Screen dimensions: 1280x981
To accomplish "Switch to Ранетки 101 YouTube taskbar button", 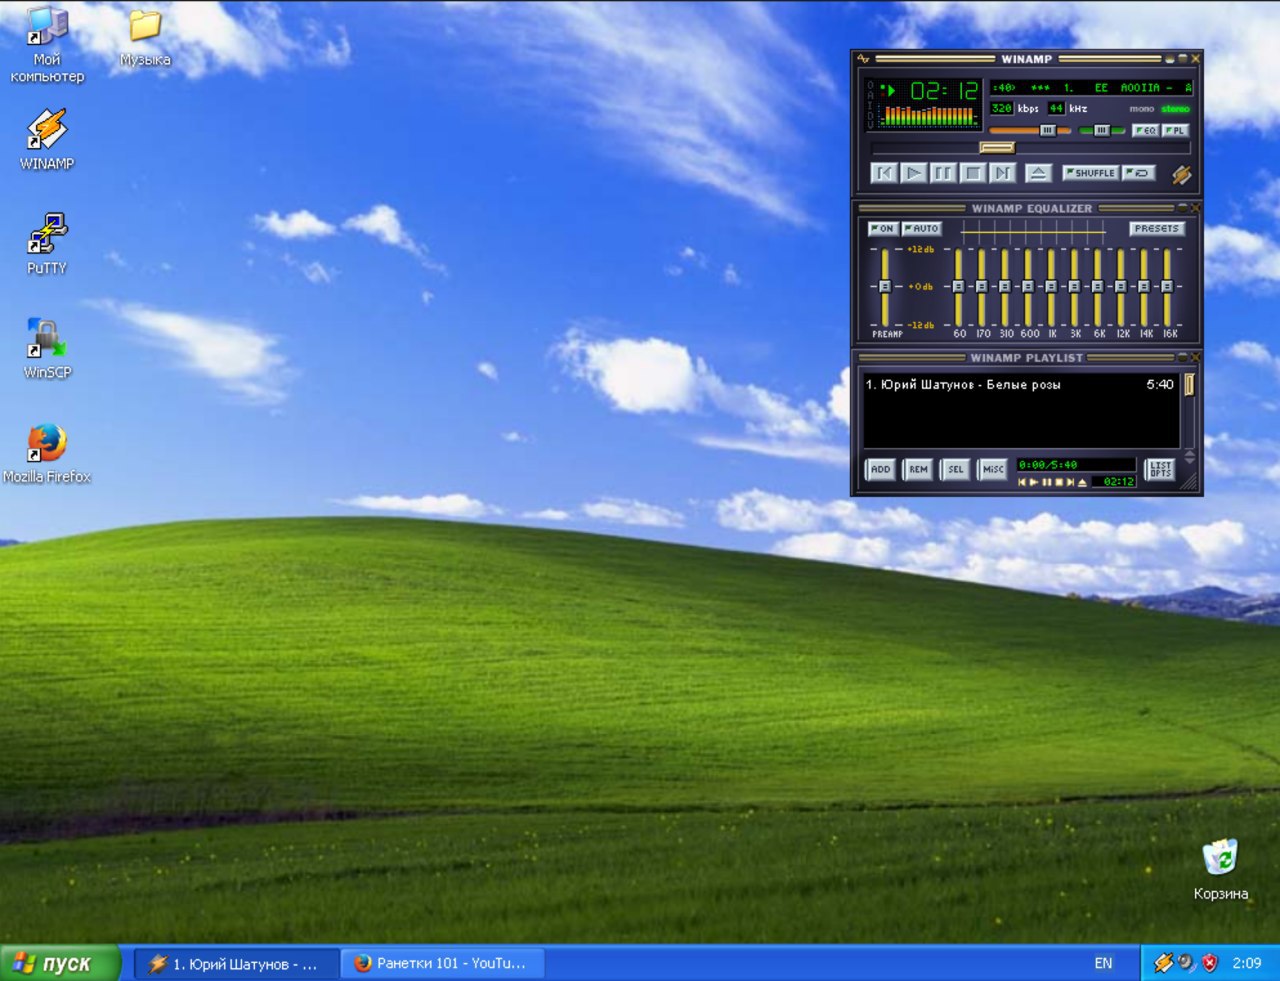I will [443, 963].
